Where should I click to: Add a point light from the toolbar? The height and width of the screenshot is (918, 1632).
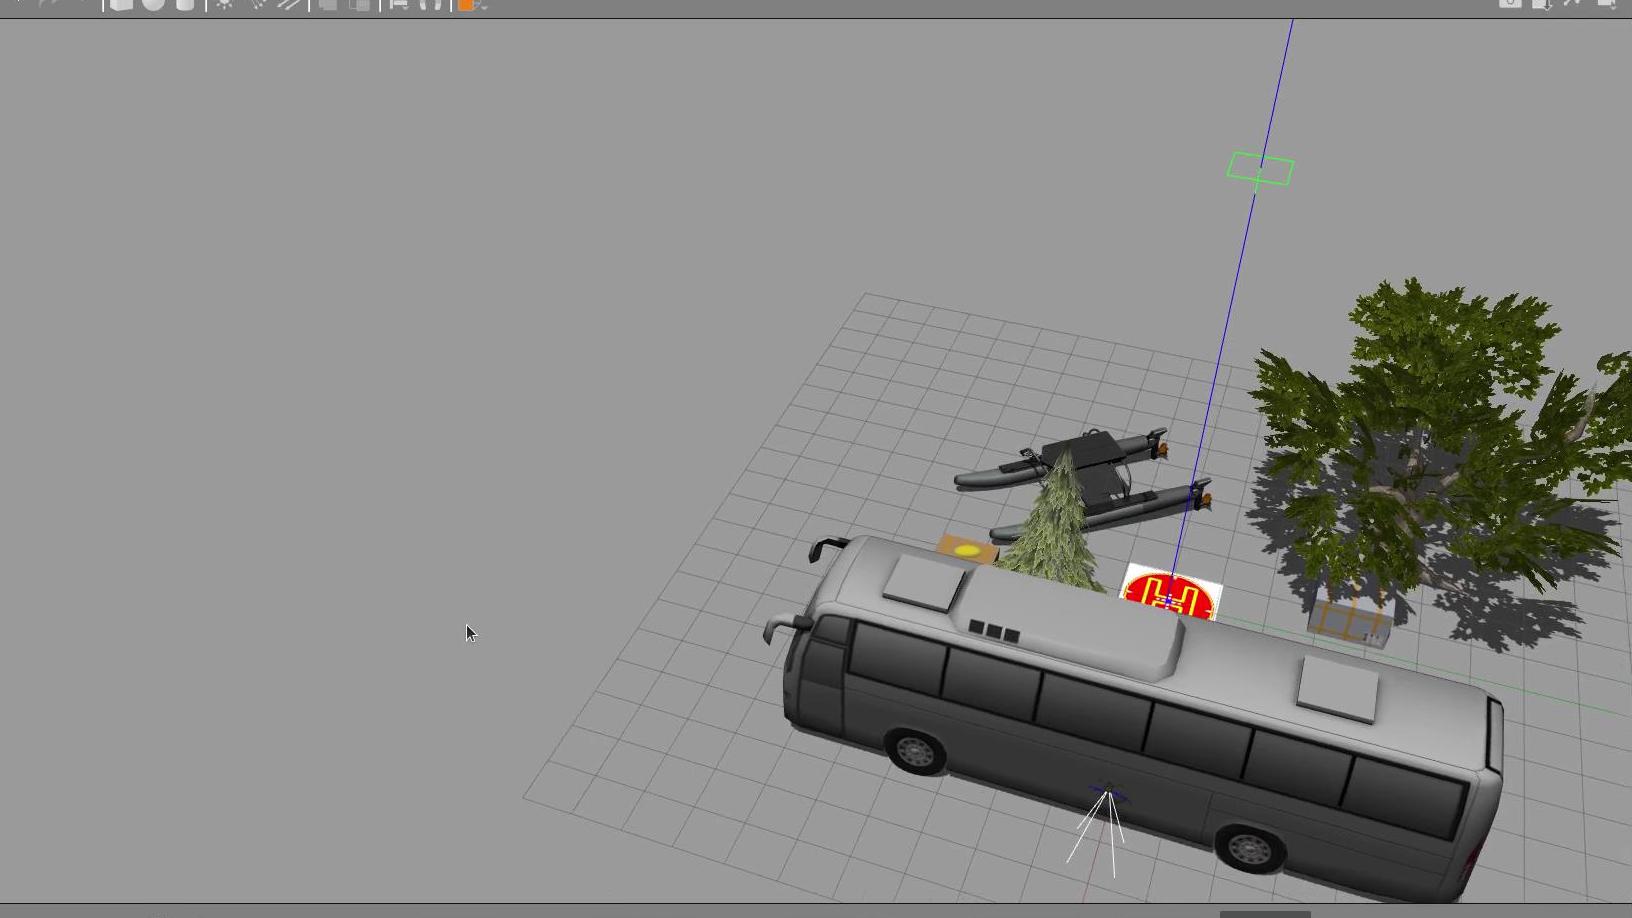pyautogui.click(x=225, y=4)
